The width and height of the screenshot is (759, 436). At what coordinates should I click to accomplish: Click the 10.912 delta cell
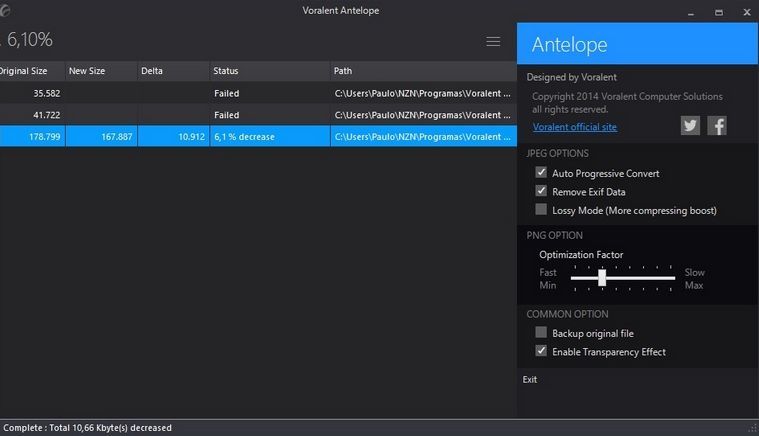[x=173, y=136]
